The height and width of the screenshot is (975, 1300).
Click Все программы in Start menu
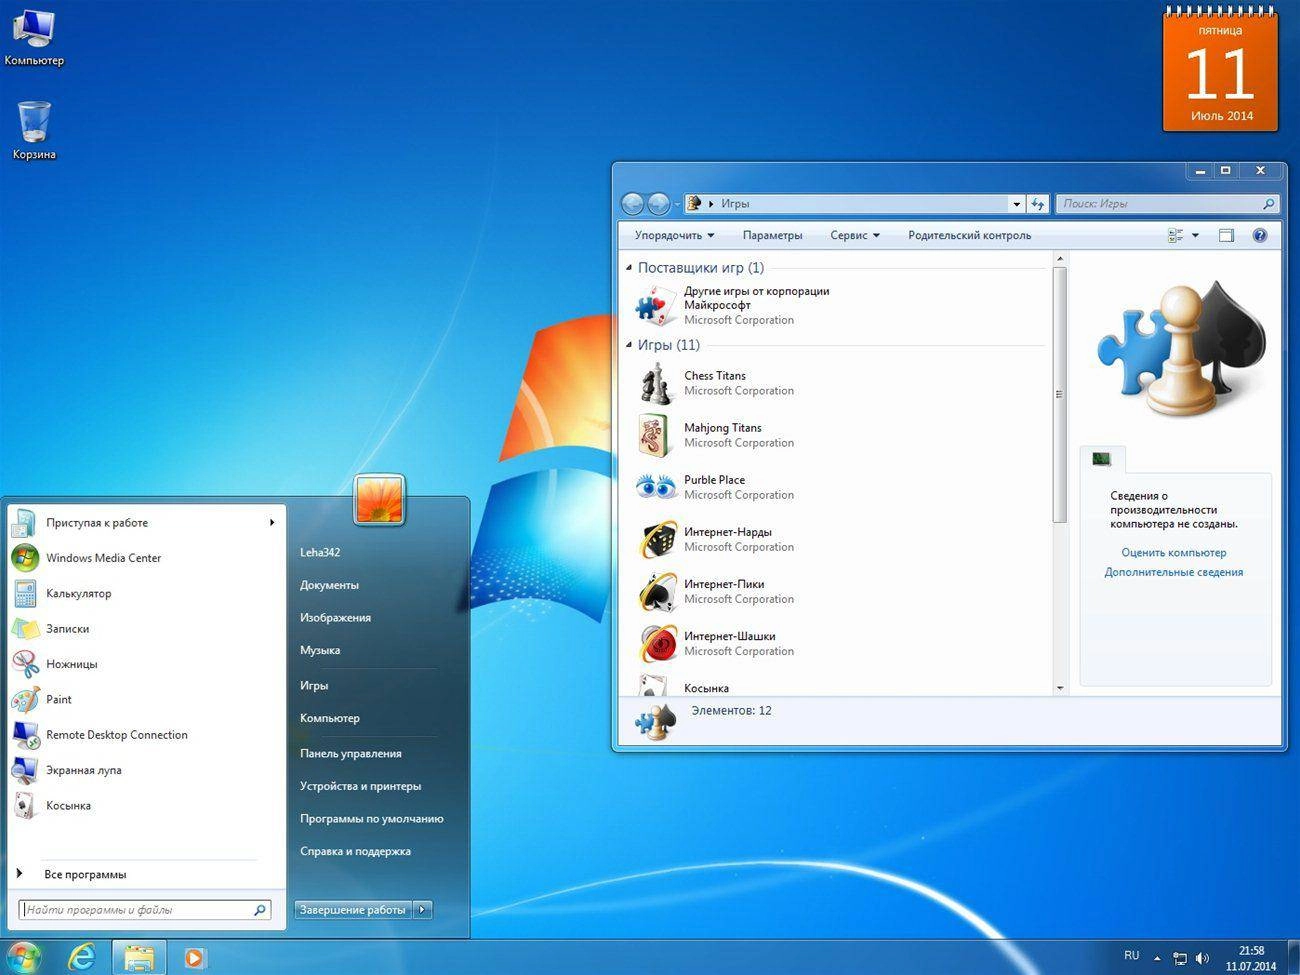[x=85, y=874]
